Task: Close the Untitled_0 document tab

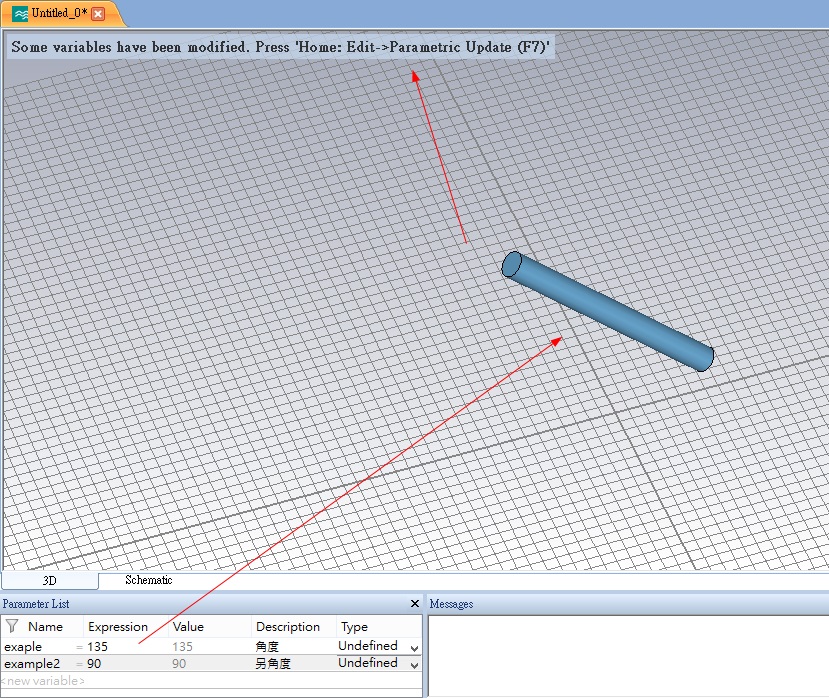Action: [98, 14]
